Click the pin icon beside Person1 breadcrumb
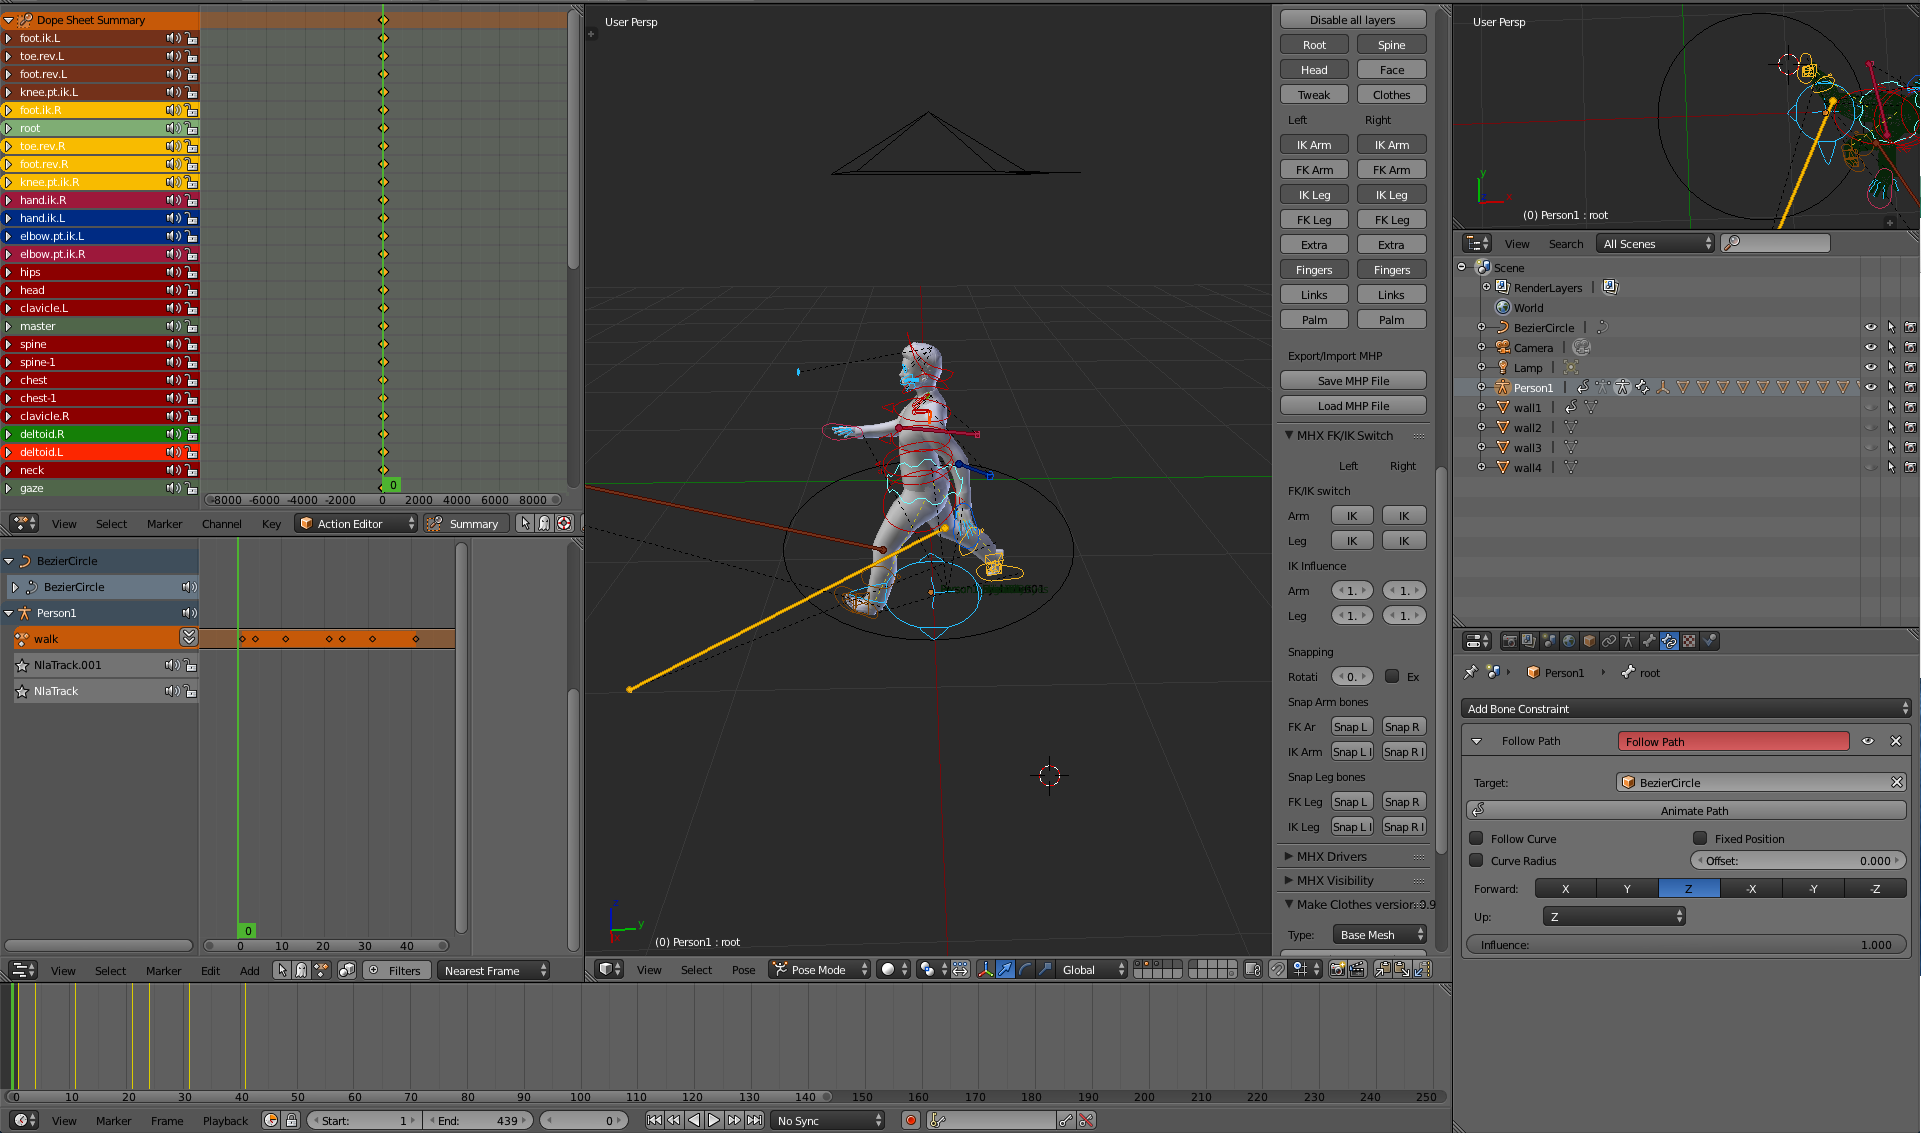This screenshot has height=1133, width=1921. click(1470, 672)
